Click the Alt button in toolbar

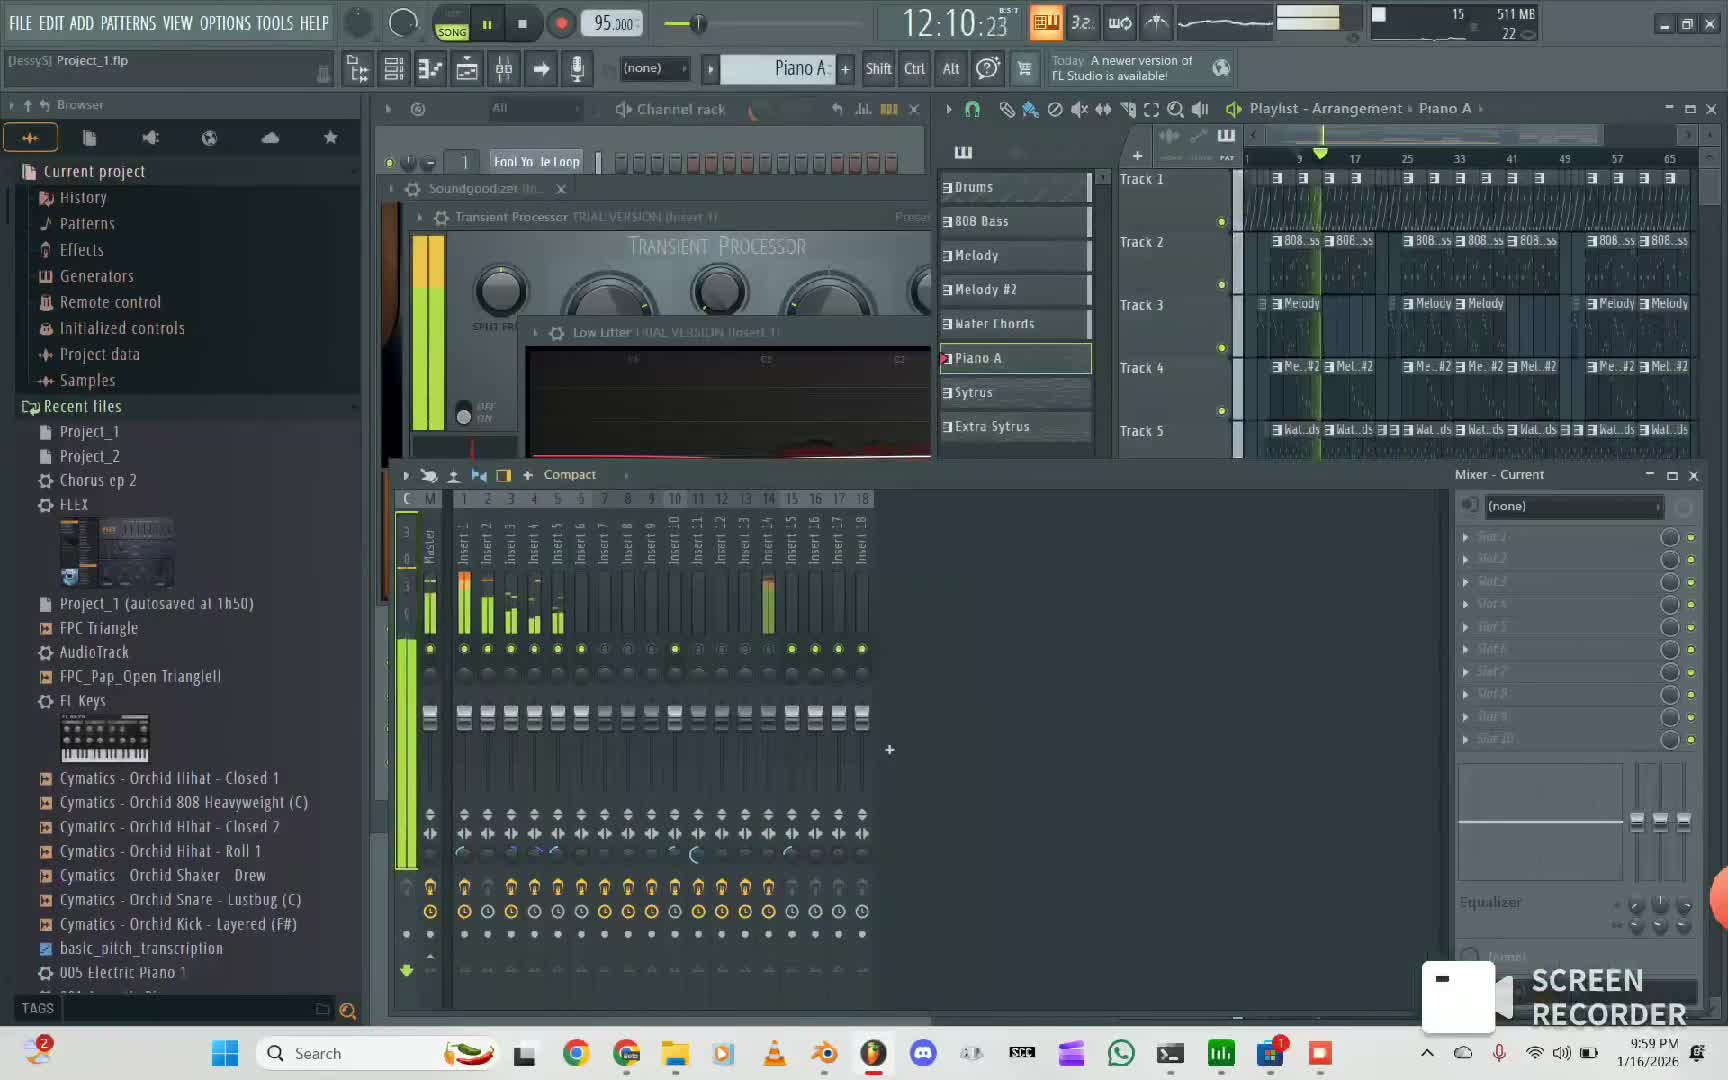(x=951, y=68)
